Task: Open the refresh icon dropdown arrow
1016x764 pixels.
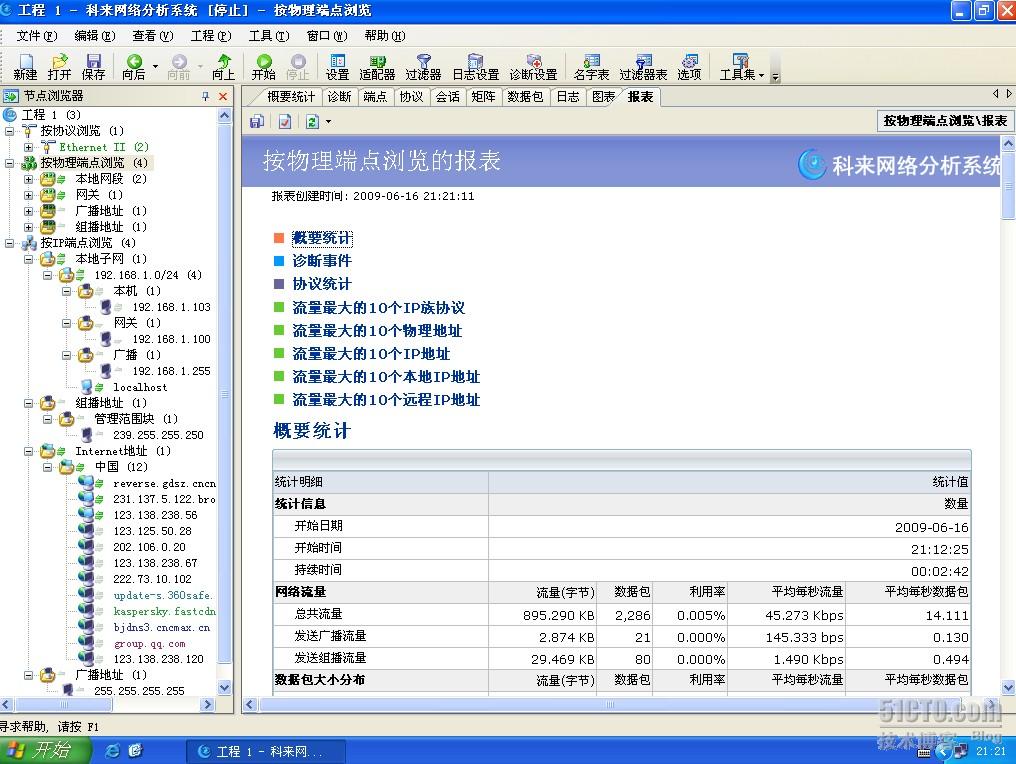Action: 329,121
